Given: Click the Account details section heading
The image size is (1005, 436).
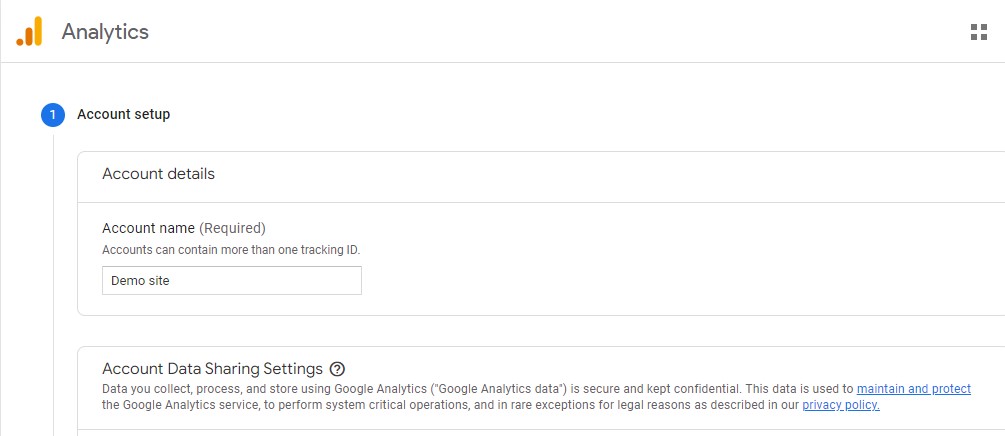Looking at the screenshot, I should 158,174.
